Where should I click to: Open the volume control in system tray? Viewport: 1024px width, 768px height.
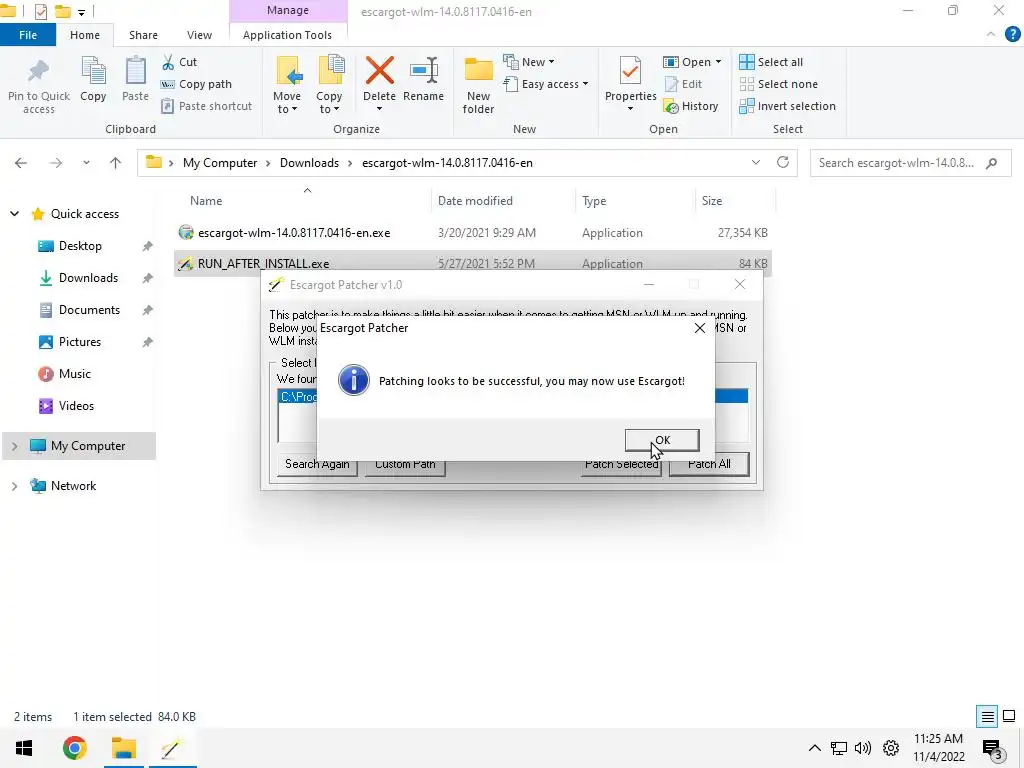(x=863, y=748)
